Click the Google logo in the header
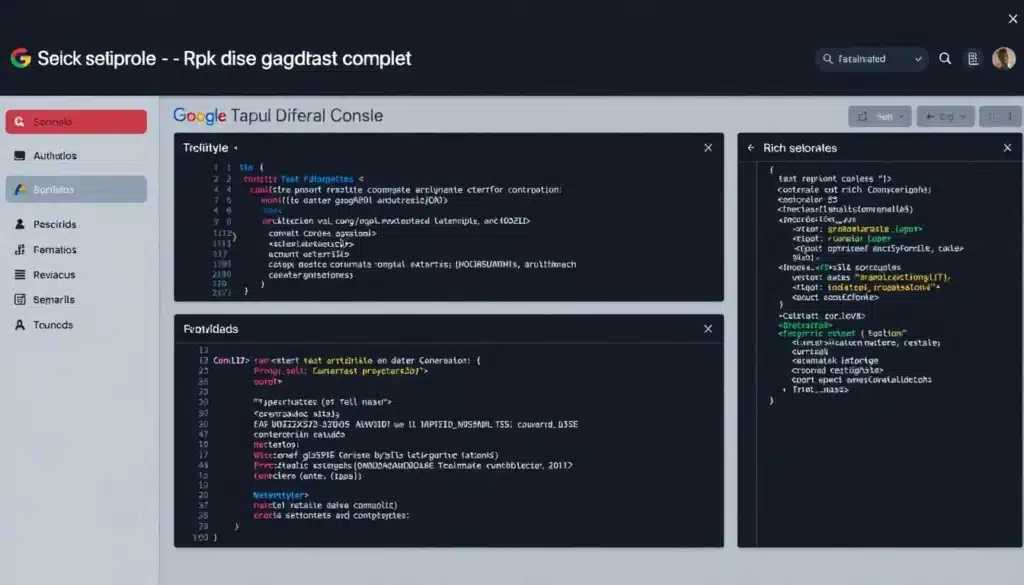Image resolution: width=1024 pixels, height=585 pixels. (x=20, y=59)
